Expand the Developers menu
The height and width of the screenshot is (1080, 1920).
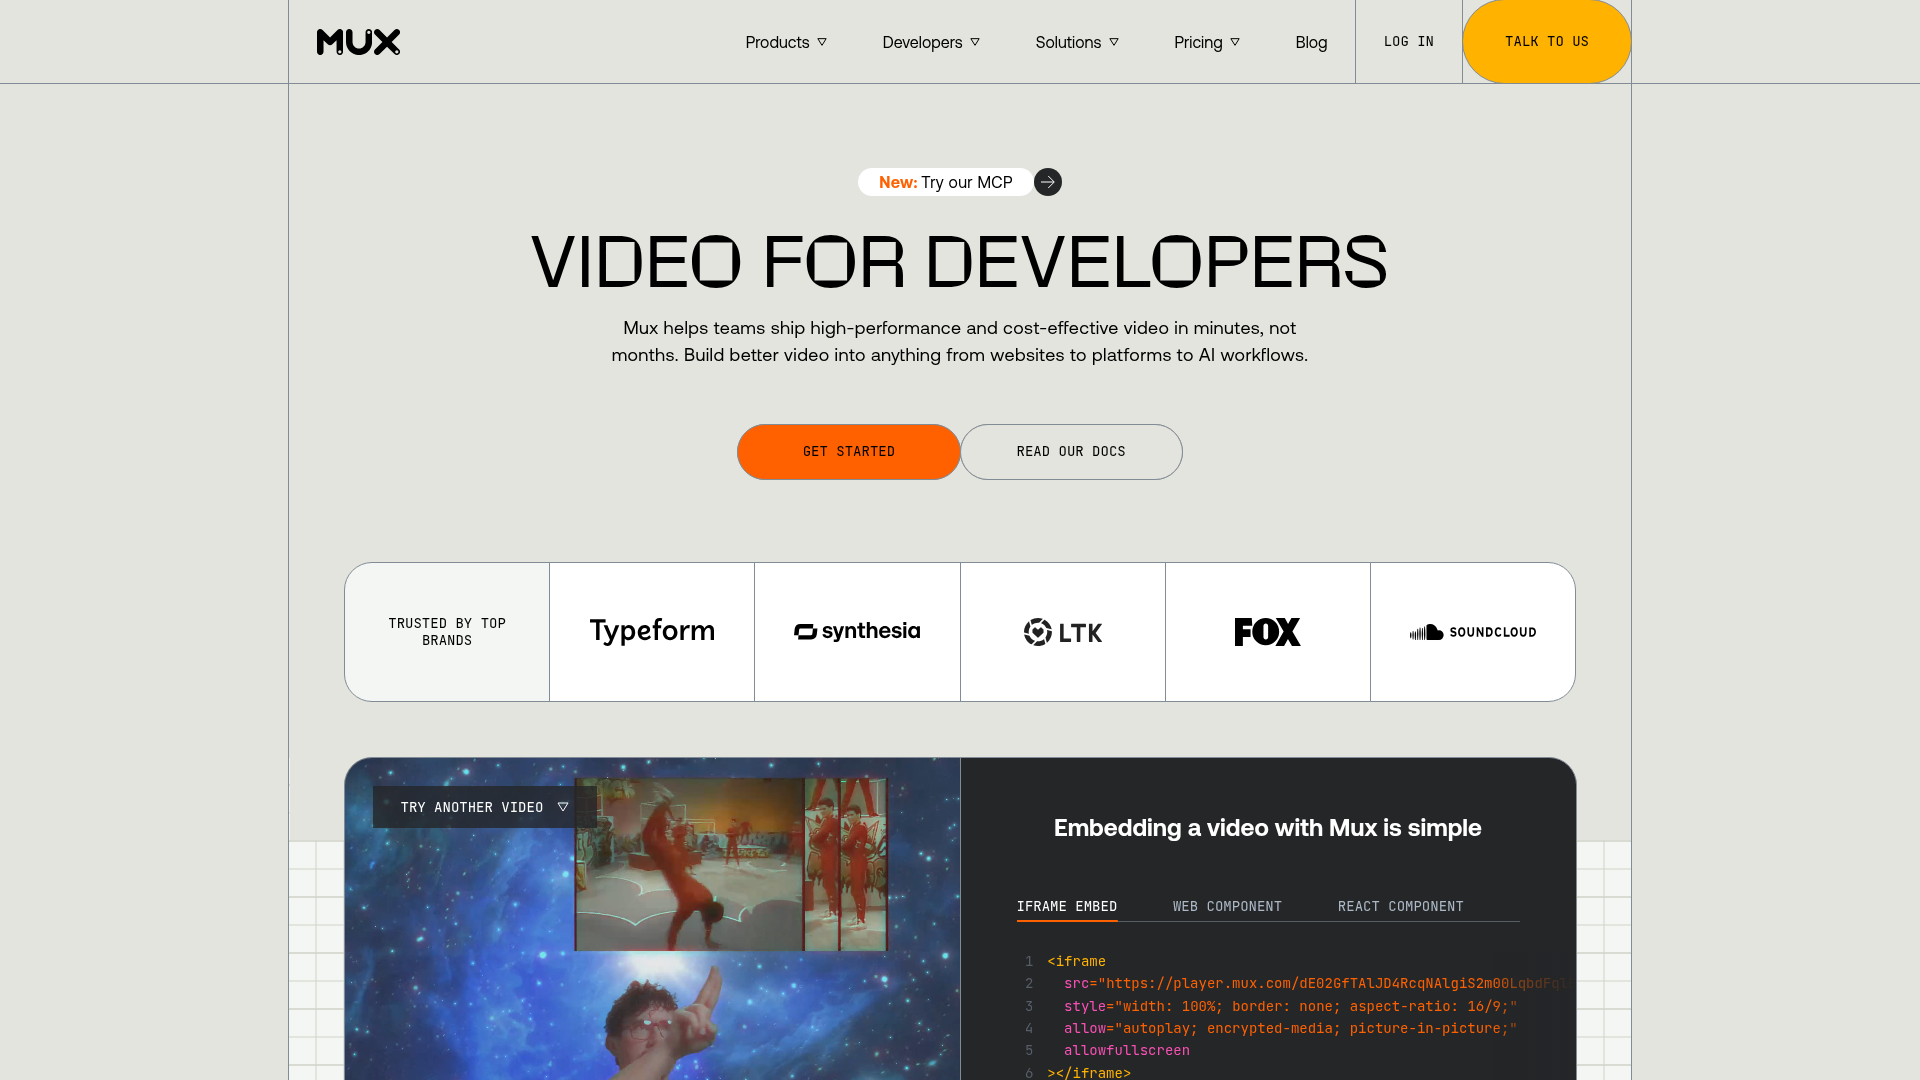point(930,42)
